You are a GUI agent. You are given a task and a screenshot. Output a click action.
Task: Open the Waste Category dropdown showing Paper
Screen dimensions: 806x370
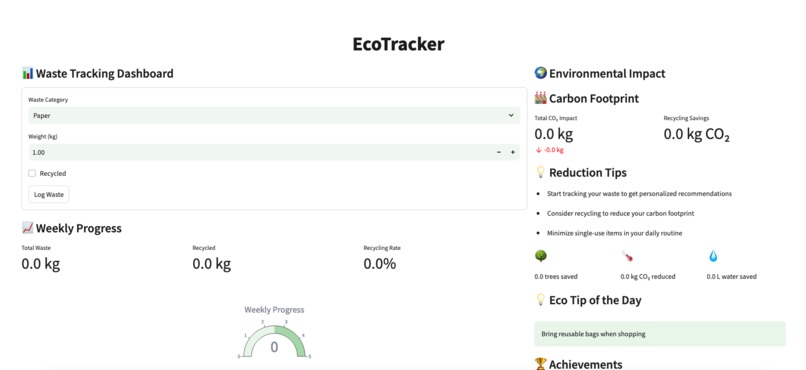coord(274,116)
